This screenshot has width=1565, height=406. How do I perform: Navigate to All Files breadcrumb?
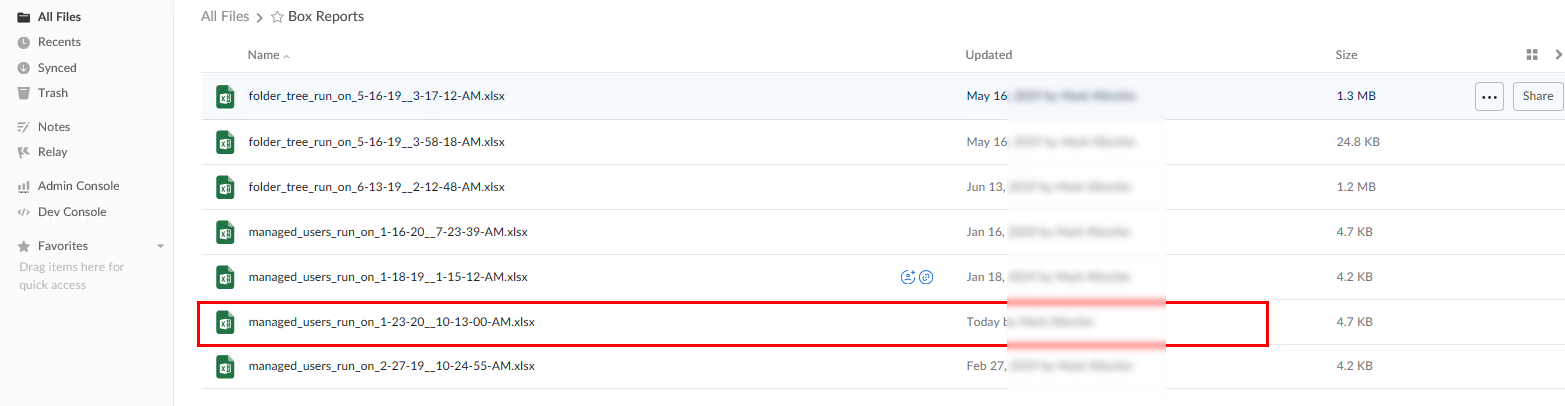pos(224,17)
